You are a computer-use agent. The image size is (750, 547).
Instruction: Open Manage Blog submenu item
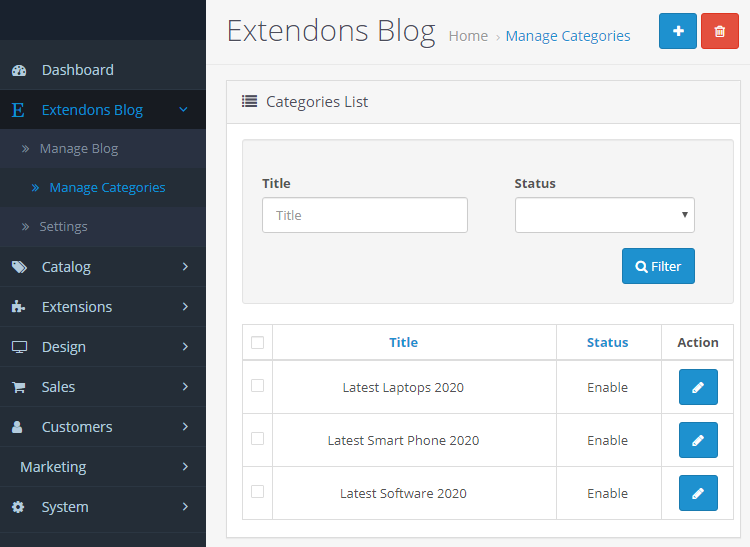click(79, 149)
